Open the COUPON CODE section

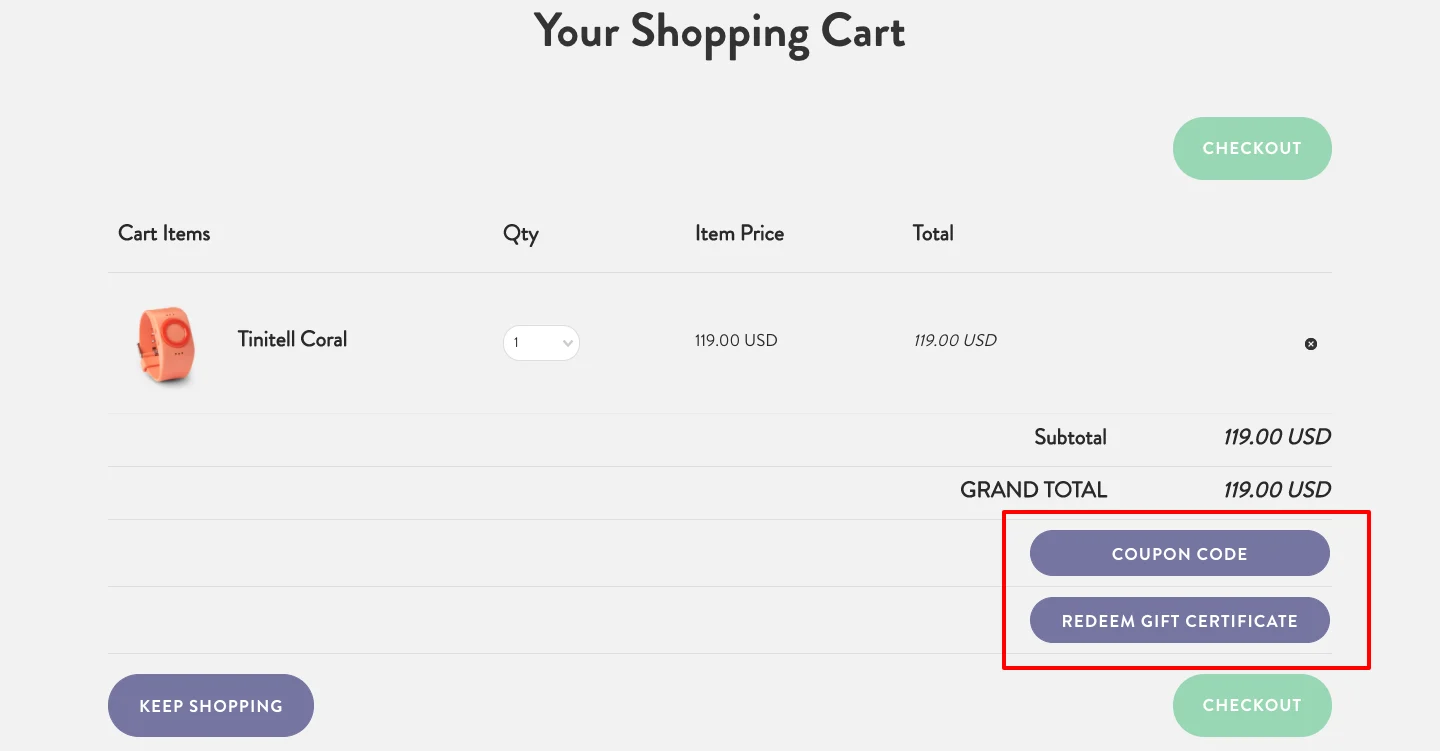tap(1179, 553)
